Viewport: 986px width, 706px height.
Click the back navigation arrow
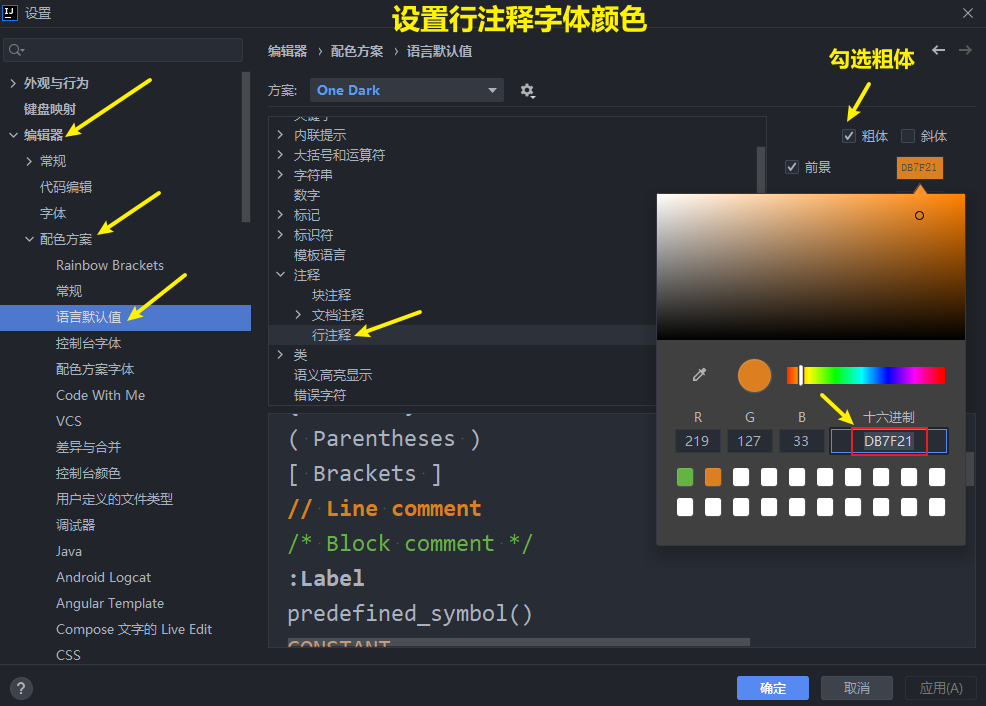938,50
